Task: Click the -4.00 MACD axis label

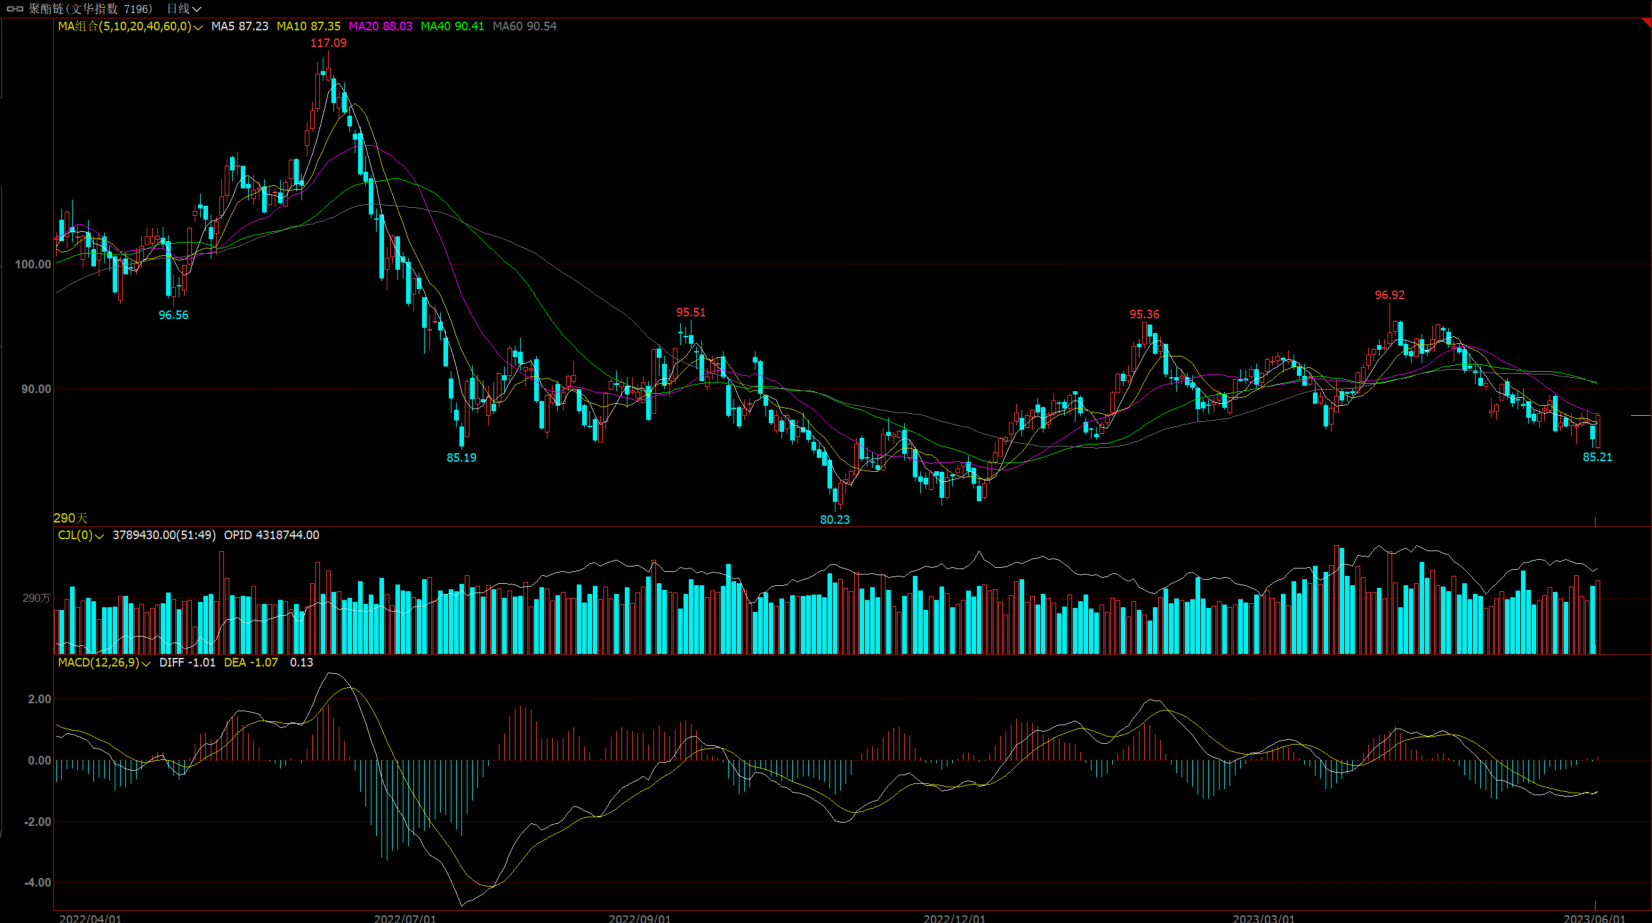Action: pyautogui.click(x=37, y=883)
